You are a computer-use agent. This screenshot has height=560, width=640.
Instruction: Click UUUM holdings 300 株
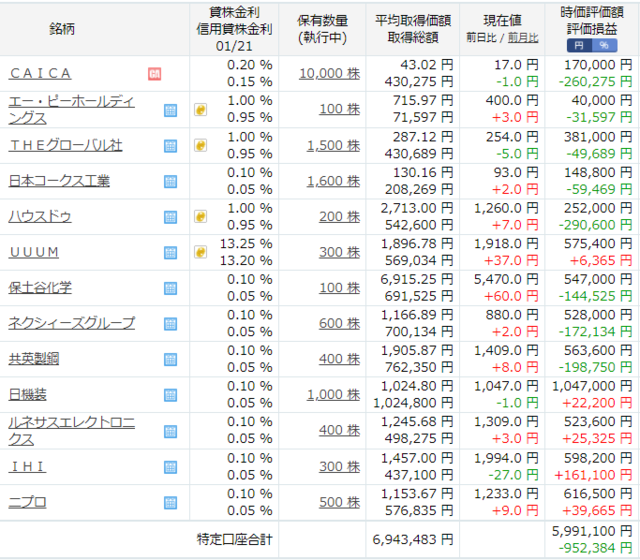[x=340, y=252]
